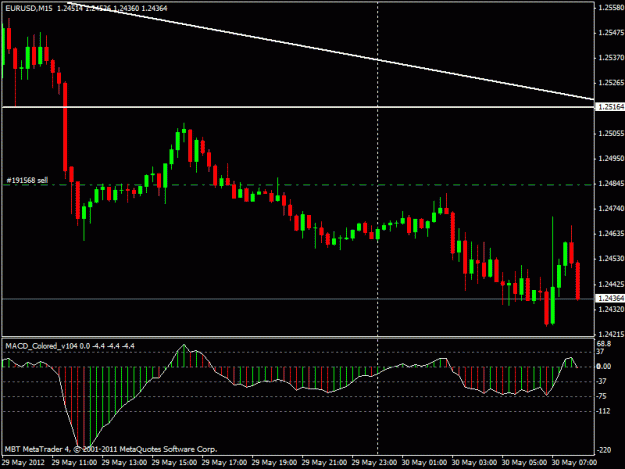Click the 1.25055 price scale label
The width and height of the screenshot is (625, 469).
point(611,133)
